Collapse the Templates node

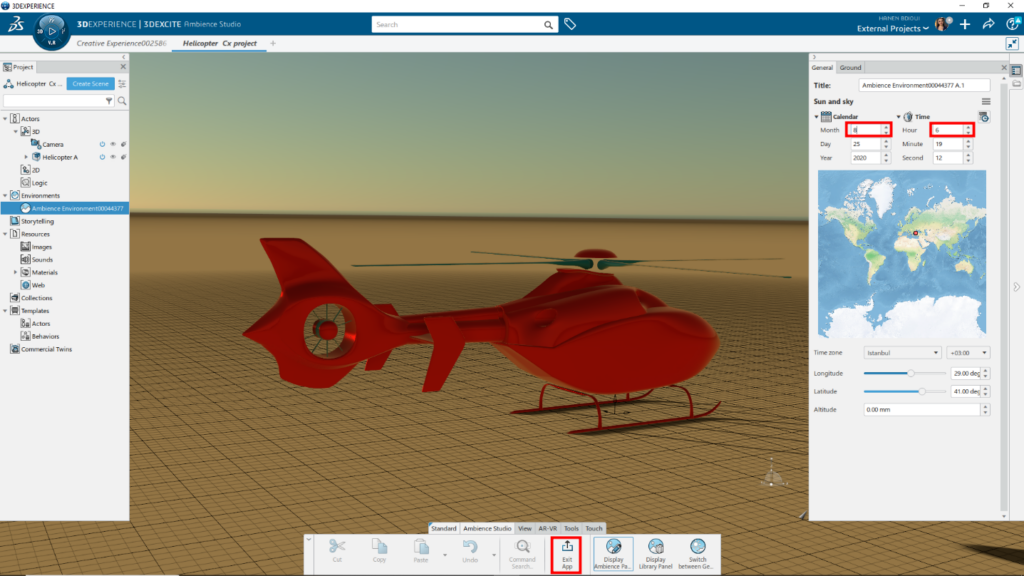tap(5, 311)
